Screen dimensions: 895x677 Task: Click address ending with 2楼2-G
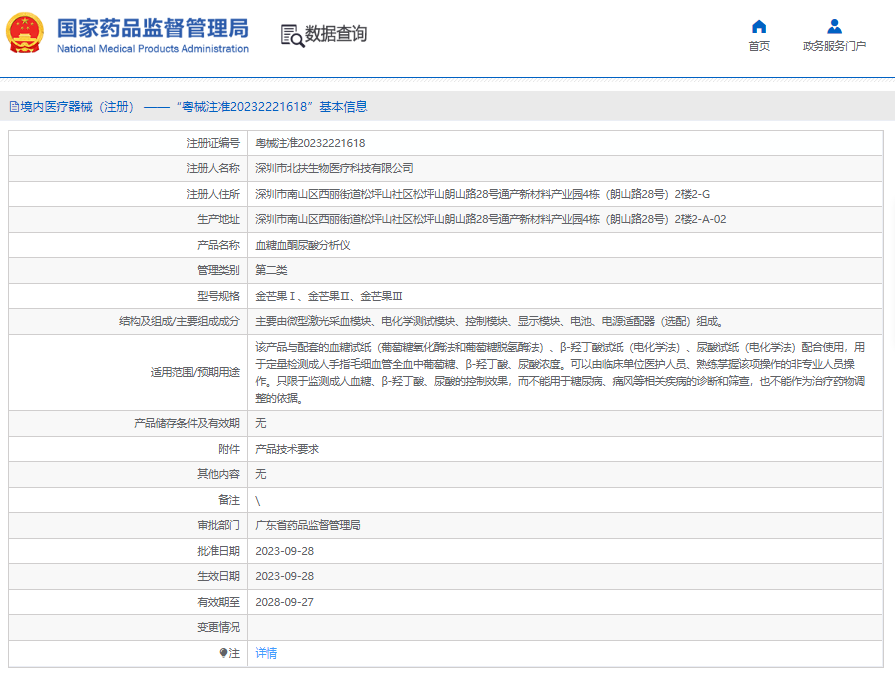pyautogui.click(x=482, y=194)
